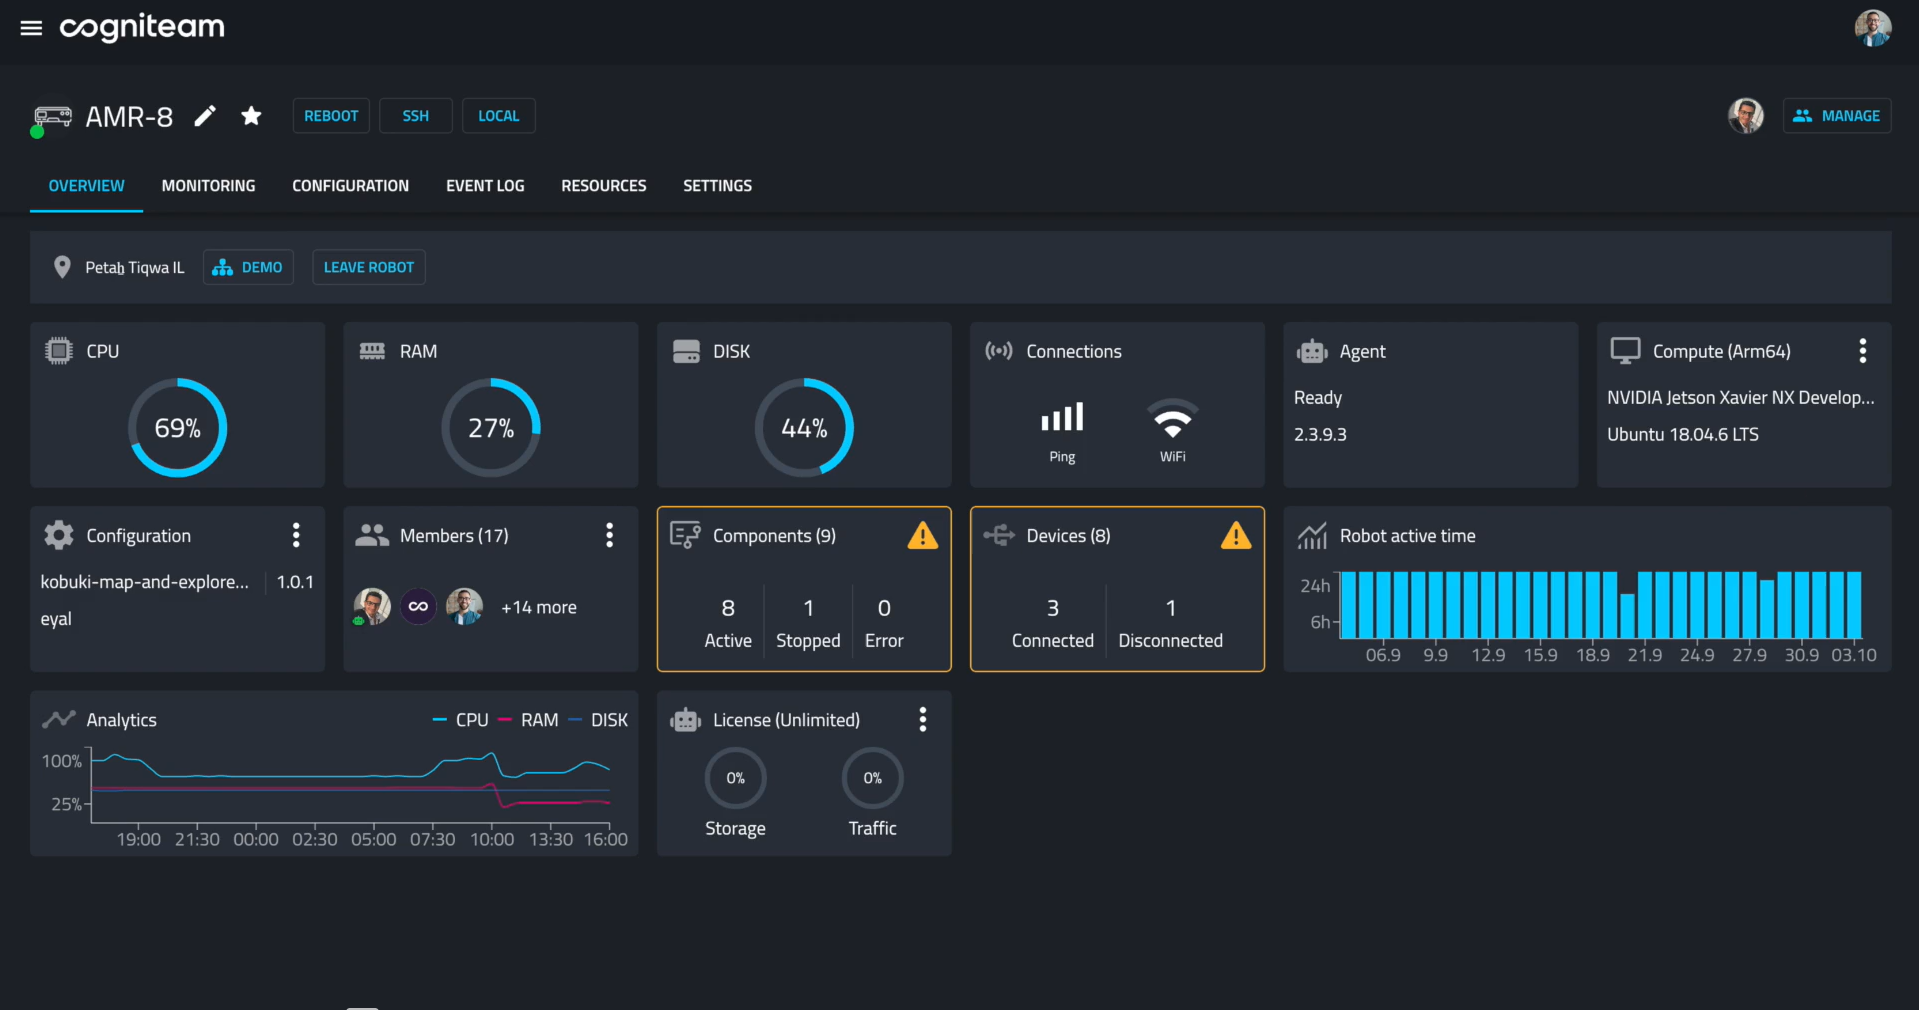This screenshot has width=1919, height=1010.
Task: Open the Configuration card options menu
Action: (x=296, y=535)
